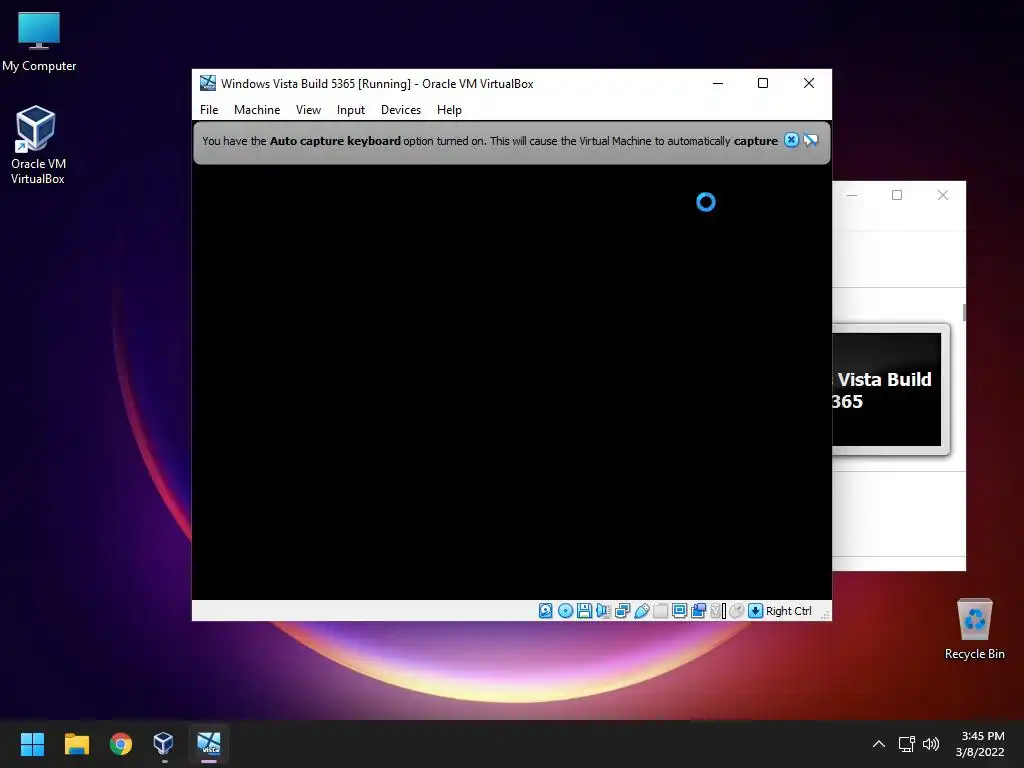The image size is (1024, 768).
Task: Maximize the background VirtualBox Manager window
Action: click(897, 195)
